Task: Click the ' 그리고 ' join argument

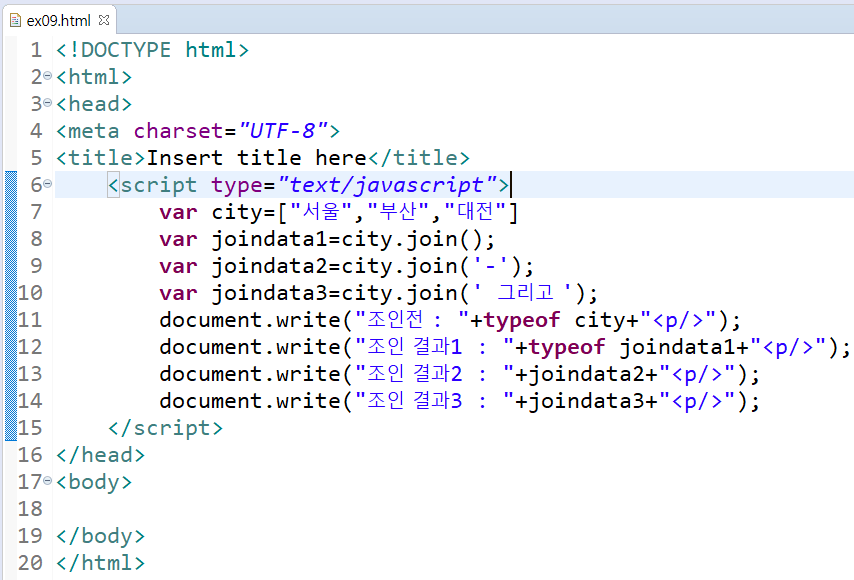Action: (523, 293)
